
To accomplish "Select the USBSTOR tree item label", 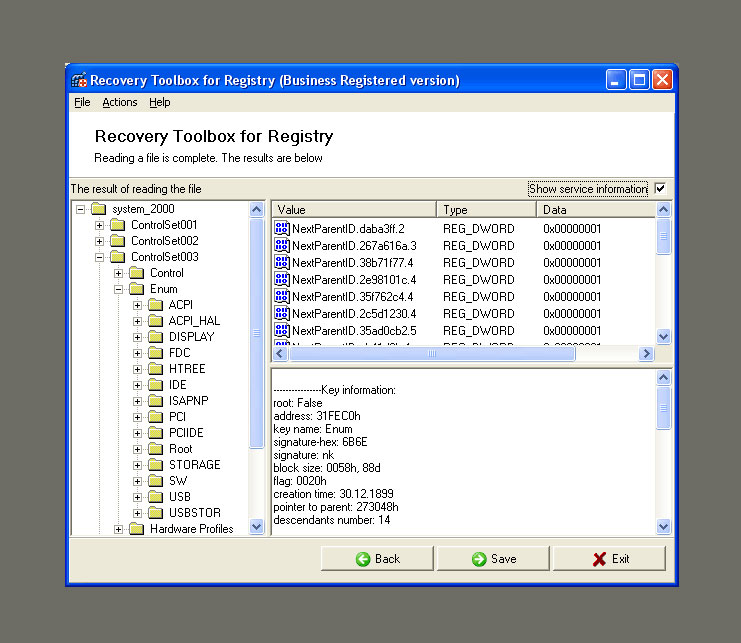I will (x=195, y=513).
